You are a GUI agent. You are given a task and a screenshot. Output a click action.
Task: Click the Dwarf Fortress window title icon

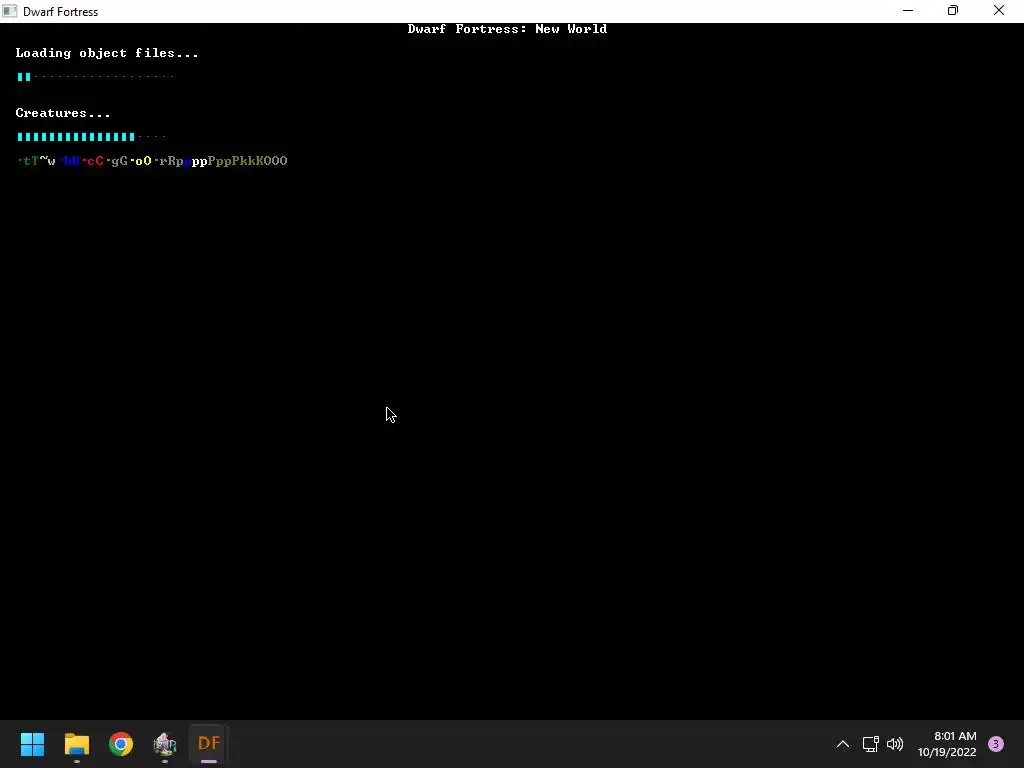point(9,11)
